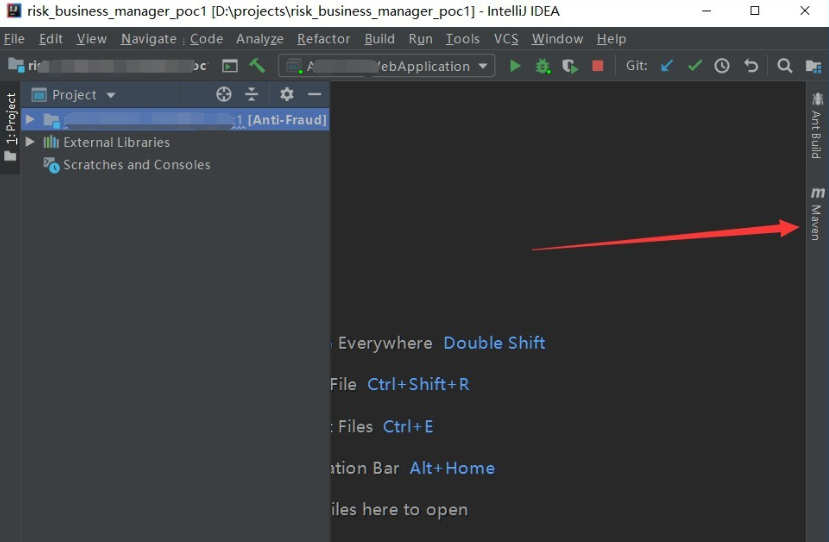Open the Run menu

pyautogui.click(x=420, y=39)
